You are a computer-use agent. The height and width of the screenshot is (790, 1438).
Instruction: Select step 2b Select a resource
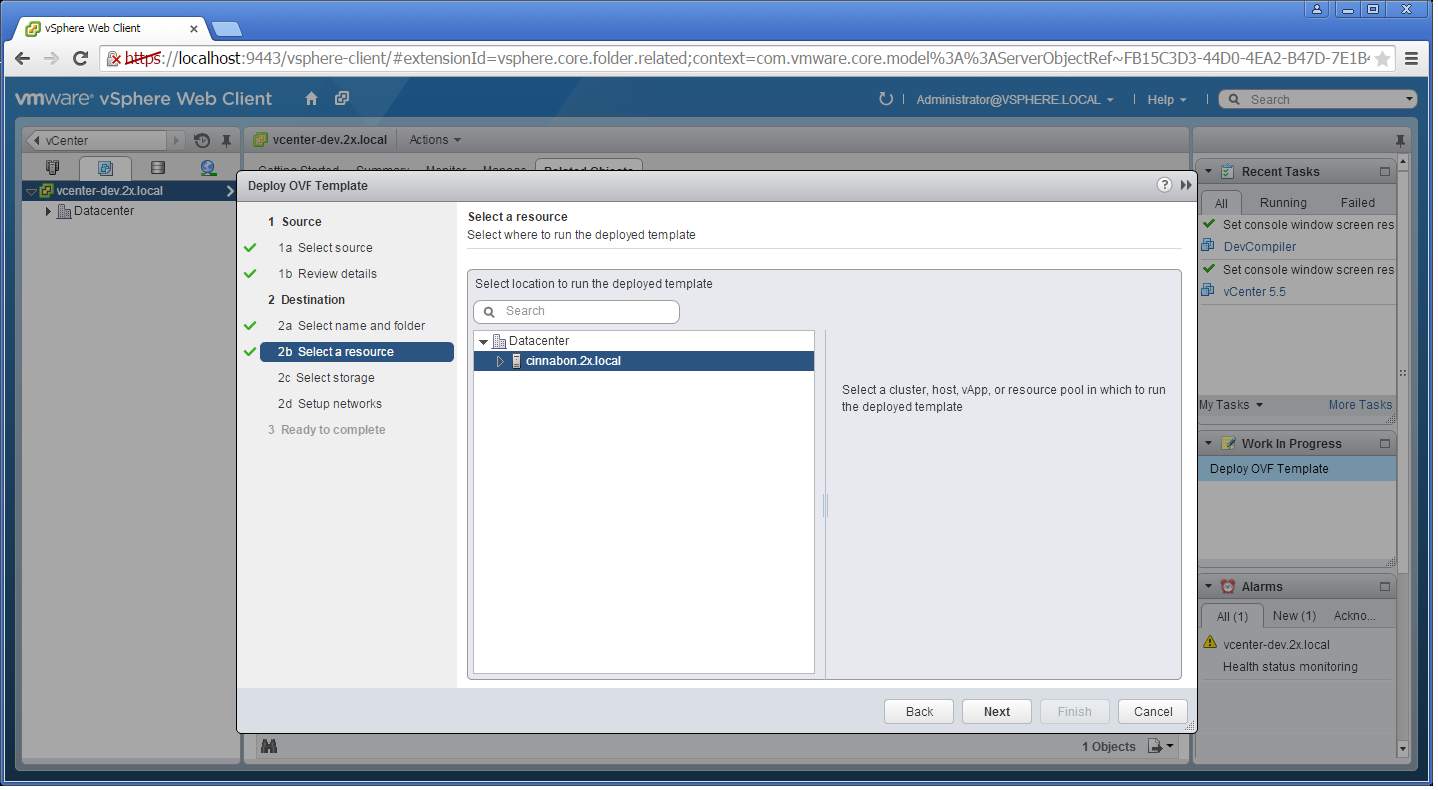coord(356,352)
